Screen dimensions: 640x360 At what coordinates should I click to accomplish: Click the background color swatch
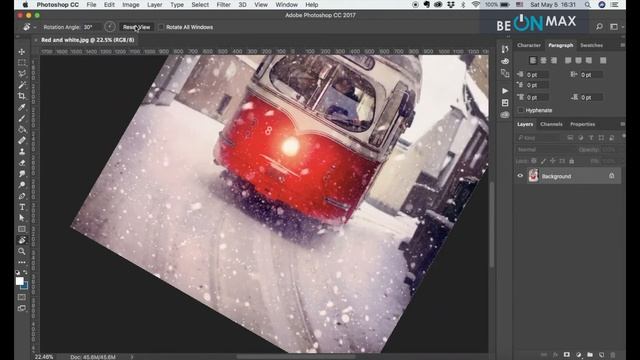tap(24, 286)
